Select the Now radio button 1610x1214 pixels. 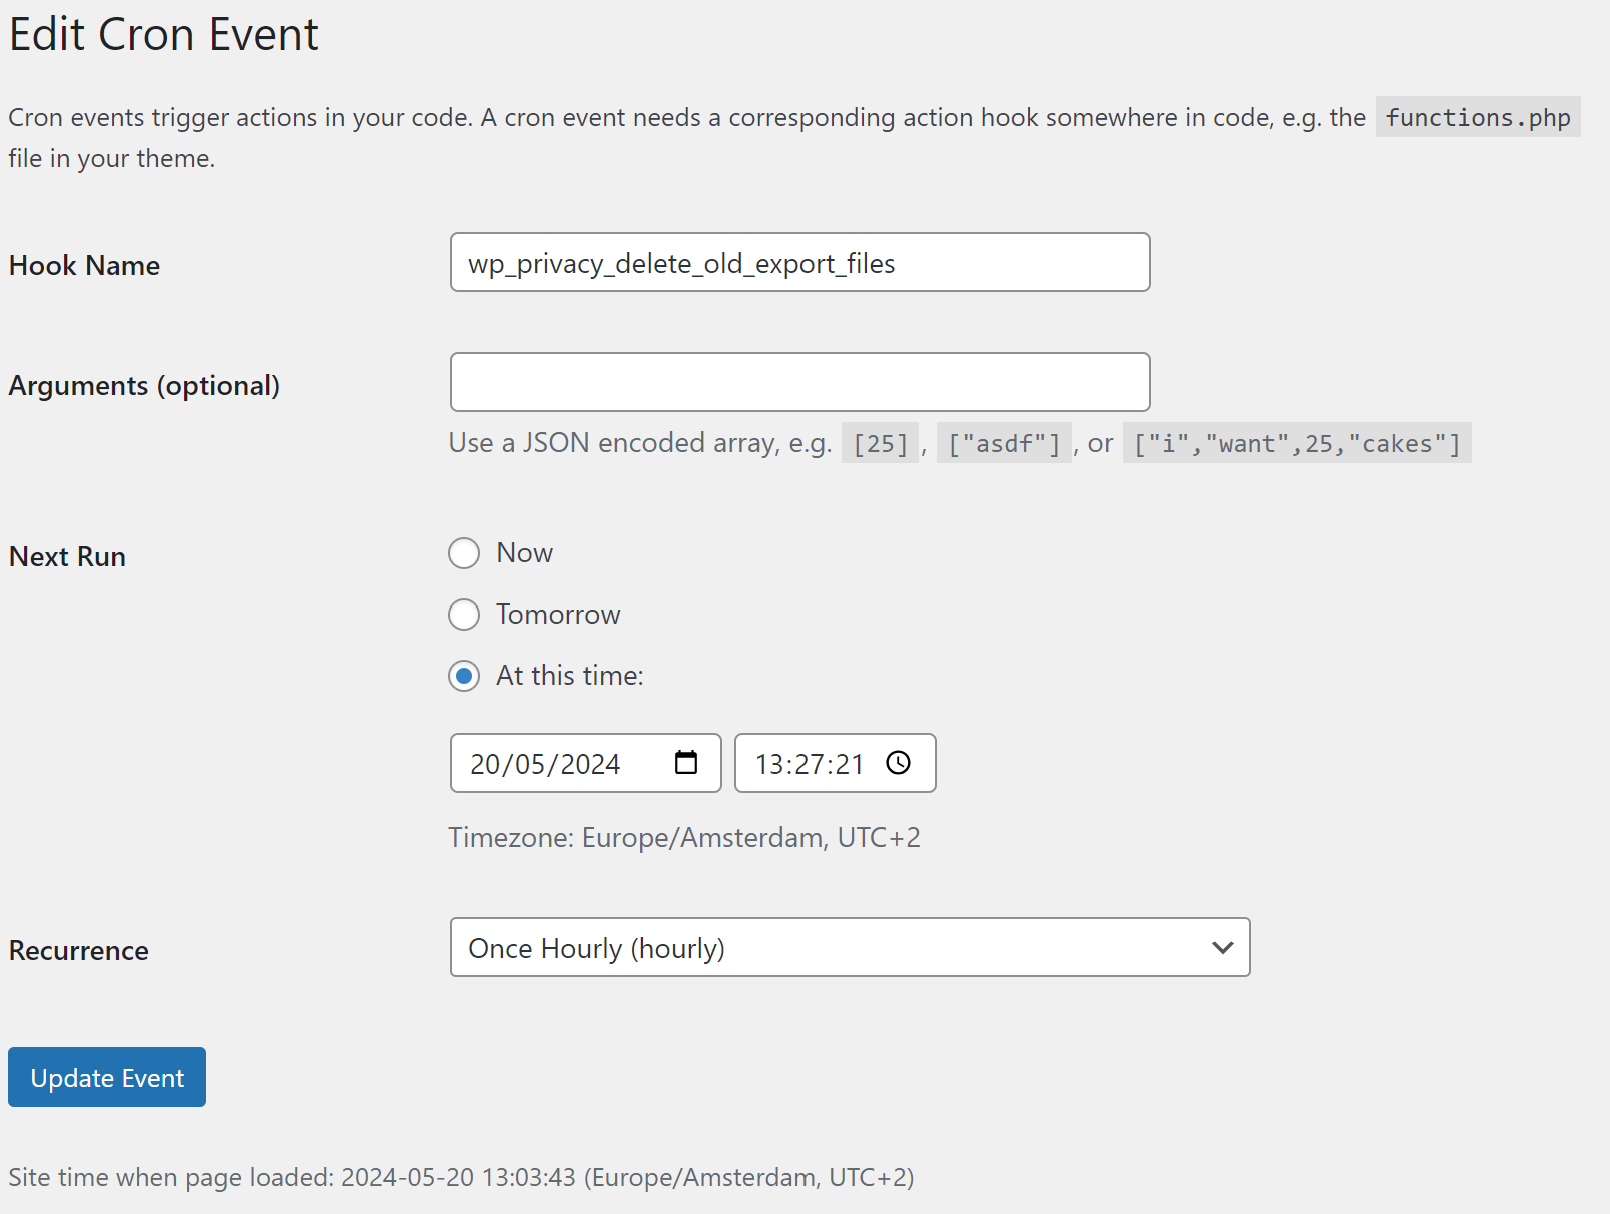point(464,553)
